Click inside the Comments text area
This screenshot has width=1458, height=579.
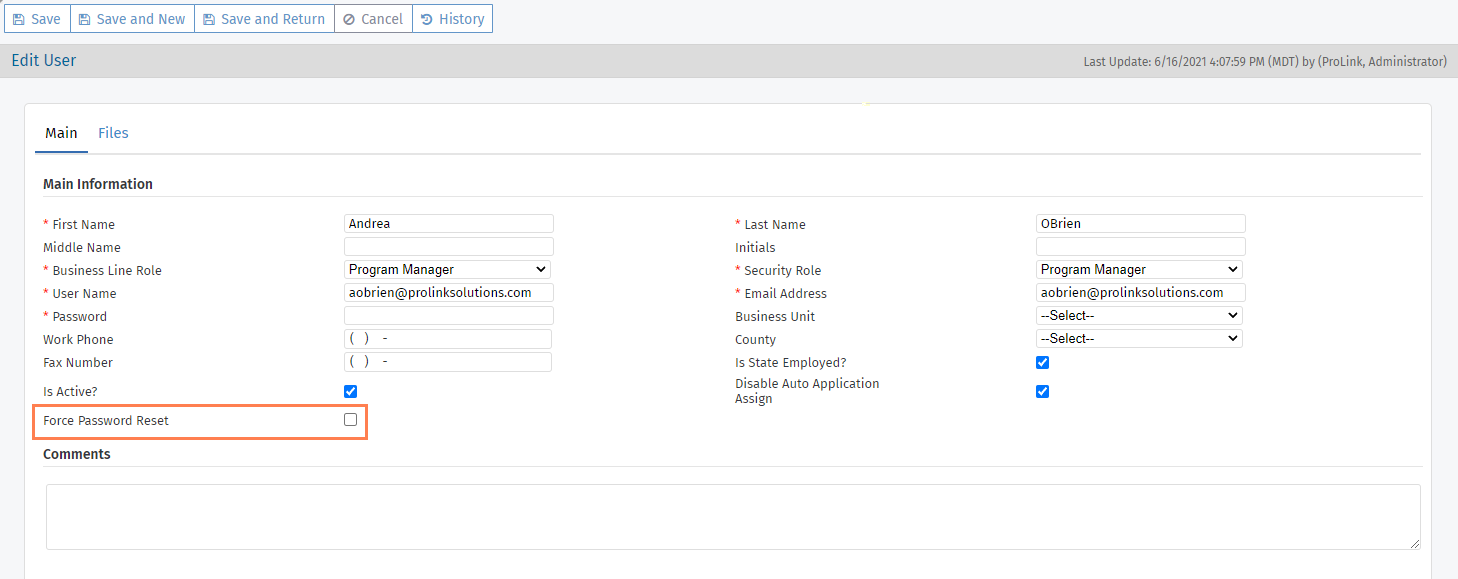(732, 516)
